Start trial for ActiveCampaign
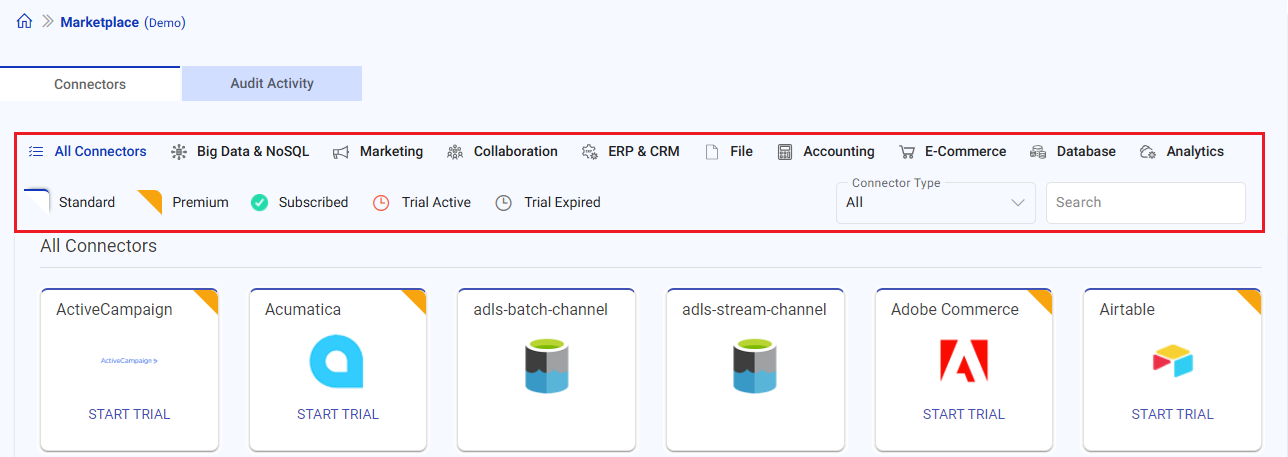Screen dimensions: 1288x457 pyautogui.click(x=129, y=414)
